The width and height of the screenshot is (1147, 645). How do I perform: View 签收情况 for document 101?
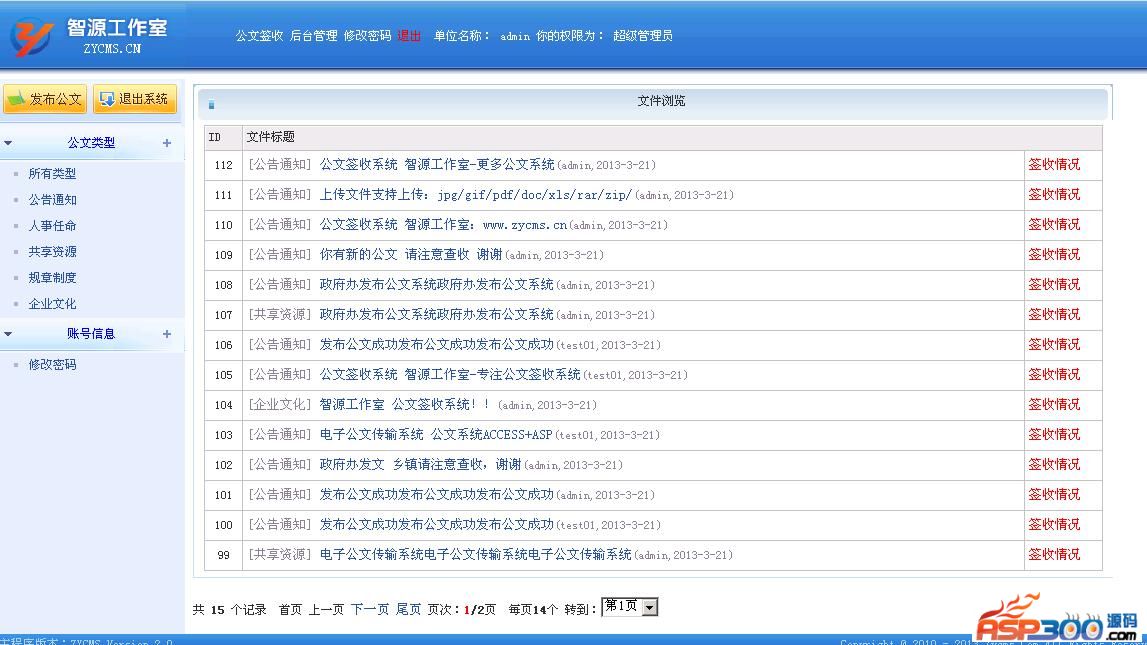pyautogui.click(x=1054, y=494)
